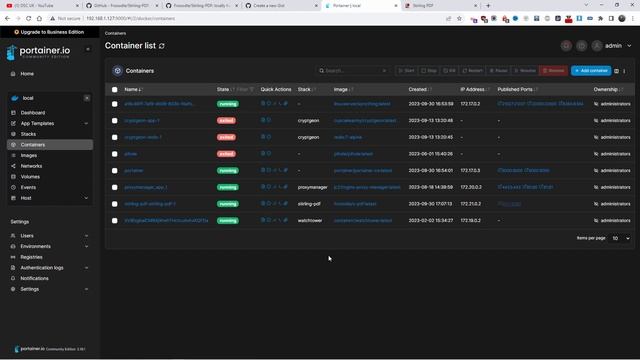Open Images via its sidebar icon
The height and width of the screenshot is (360, 640).
tap(13, 156)
